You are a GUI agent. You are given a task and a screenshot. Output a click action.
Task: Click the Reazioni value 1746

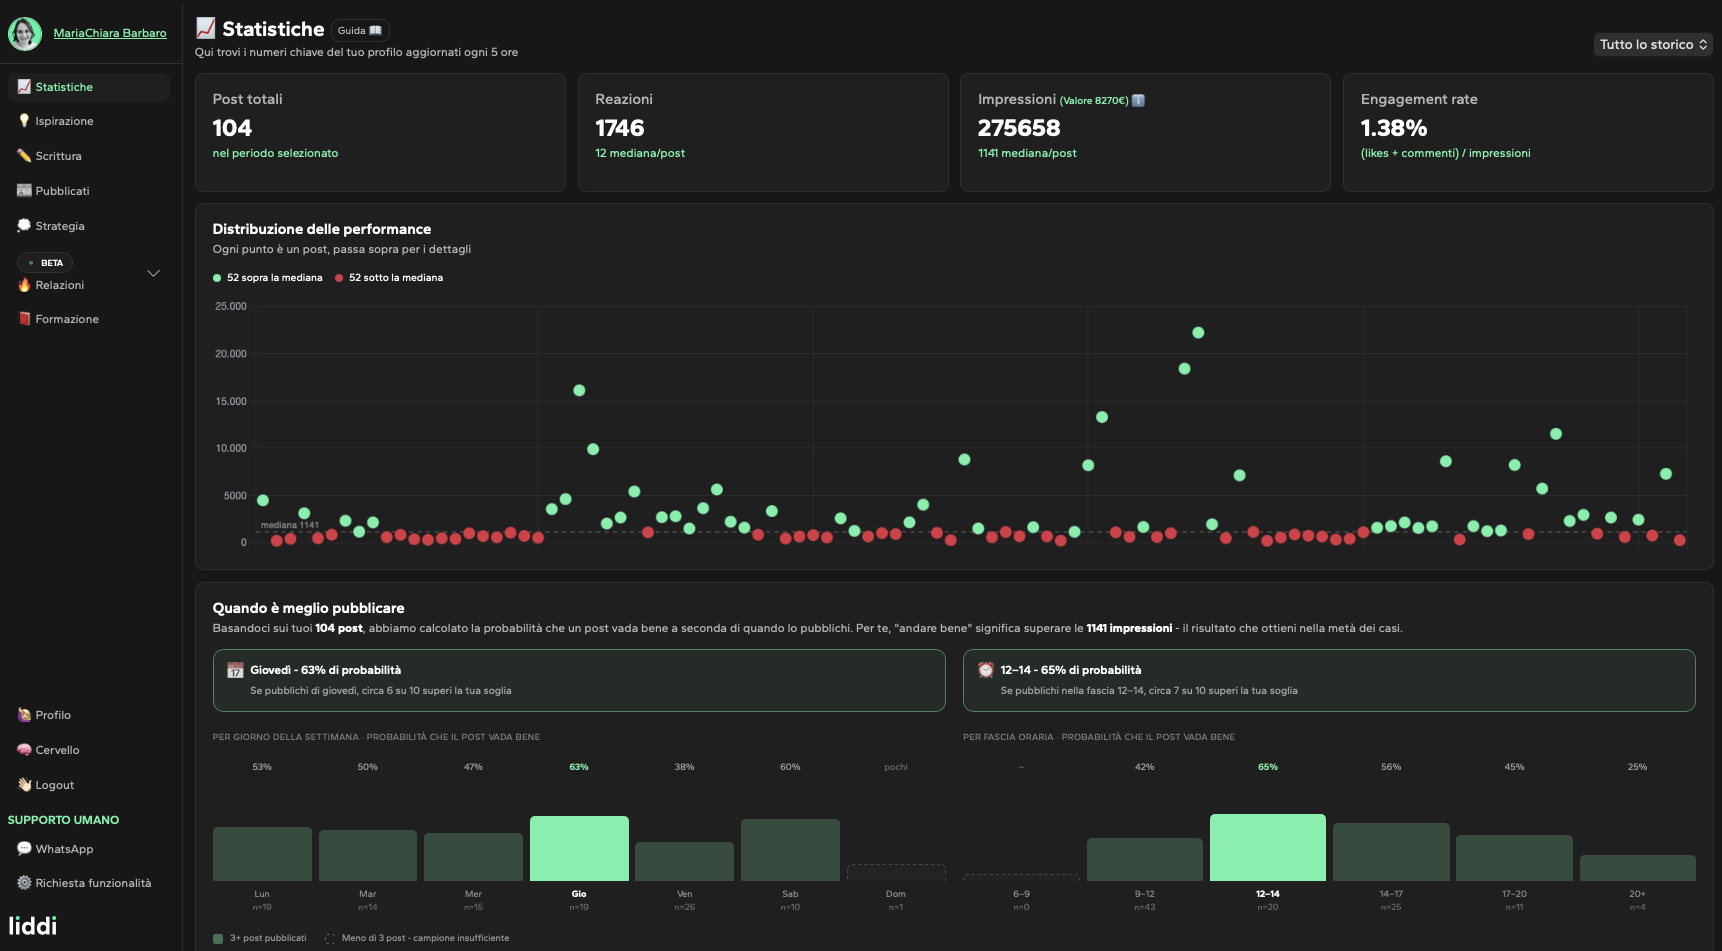pyautogui.click(x=620, y=128)
